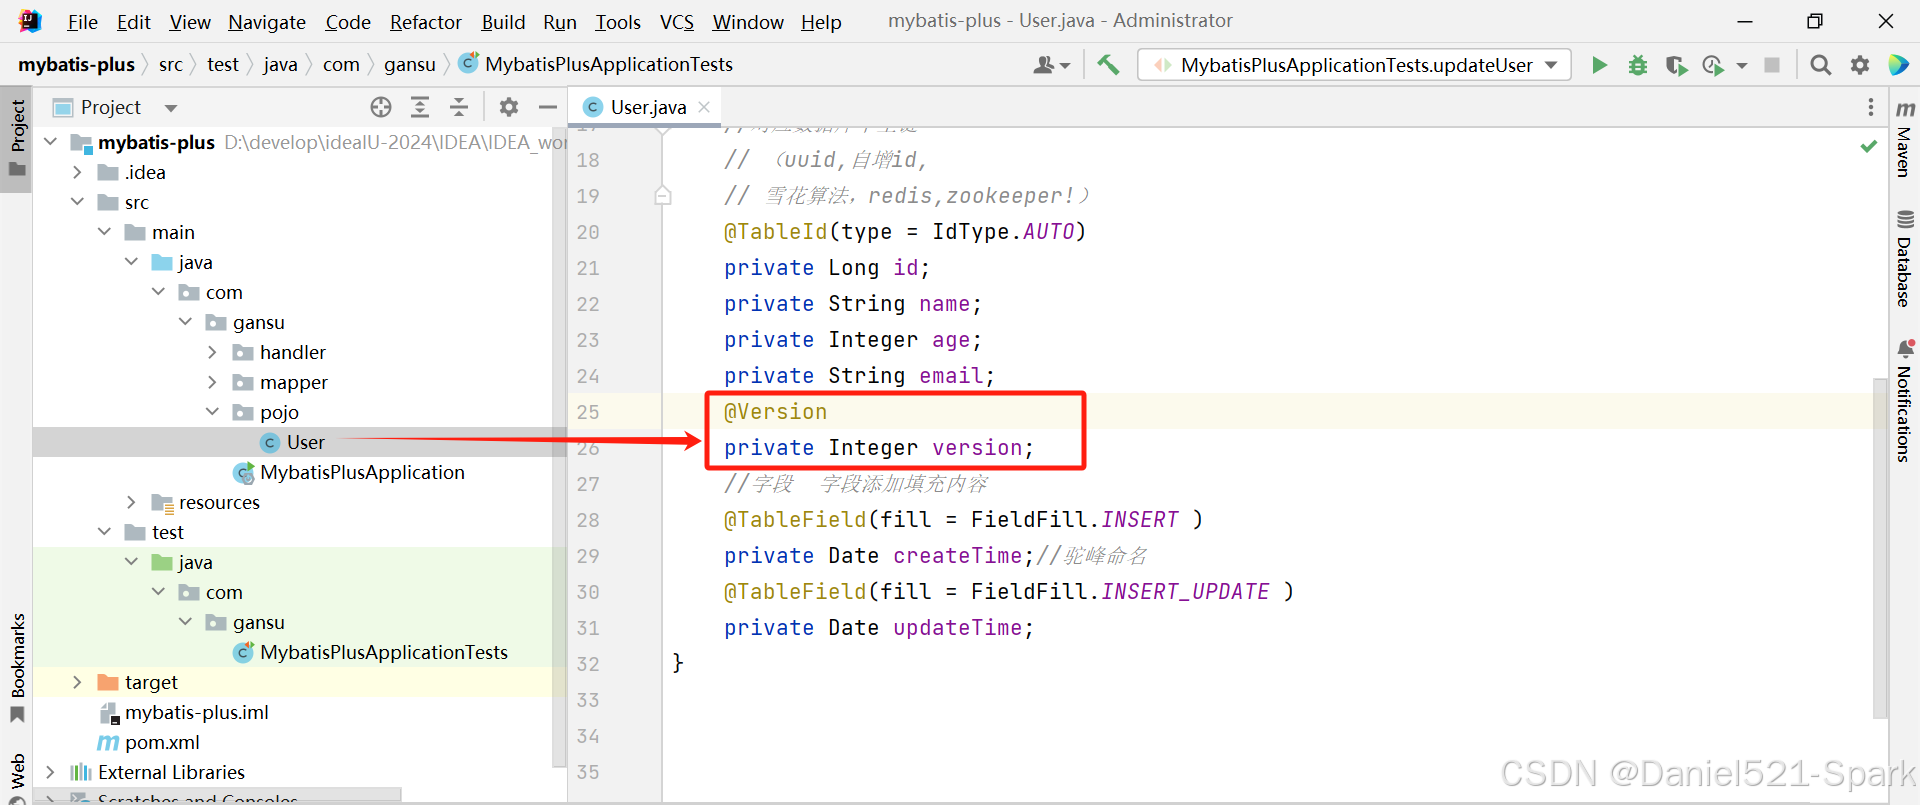Open the Navigate menu
The width and height of the screenshot is (1920, 805).
click(267, 22)
